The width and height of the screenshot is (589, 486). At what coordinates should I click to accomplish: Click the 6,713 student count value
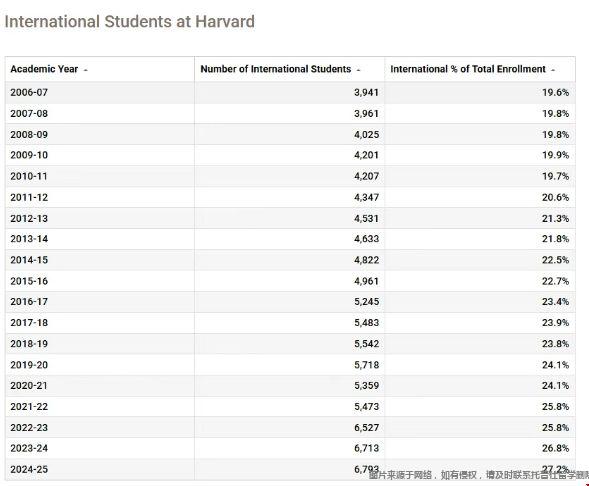coord(366,448)
